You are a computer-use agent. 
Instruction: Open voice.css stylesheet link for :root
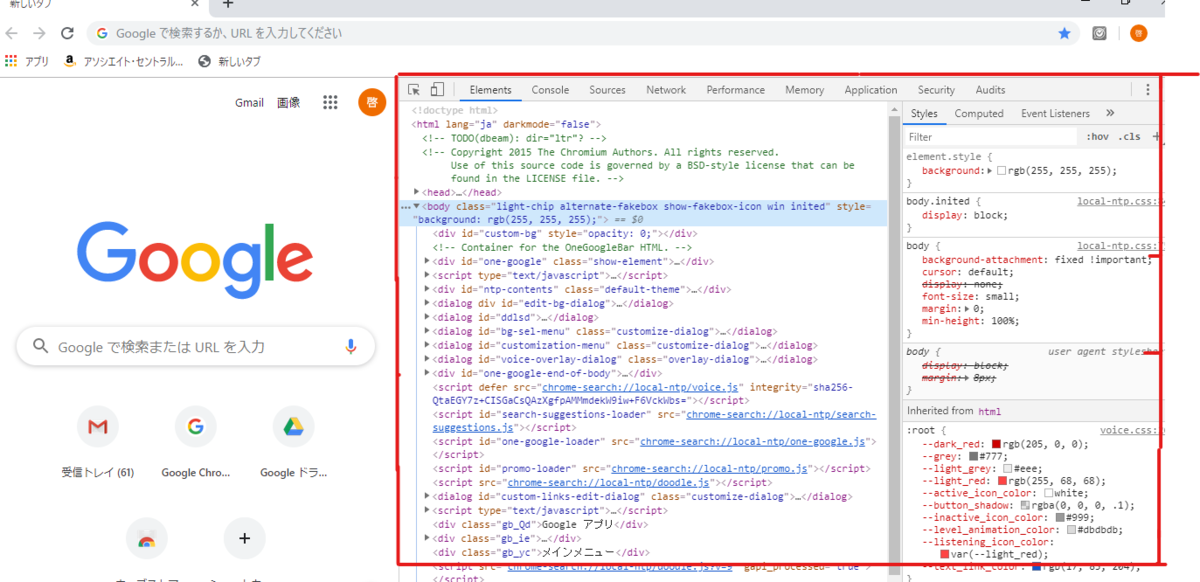1130,430
